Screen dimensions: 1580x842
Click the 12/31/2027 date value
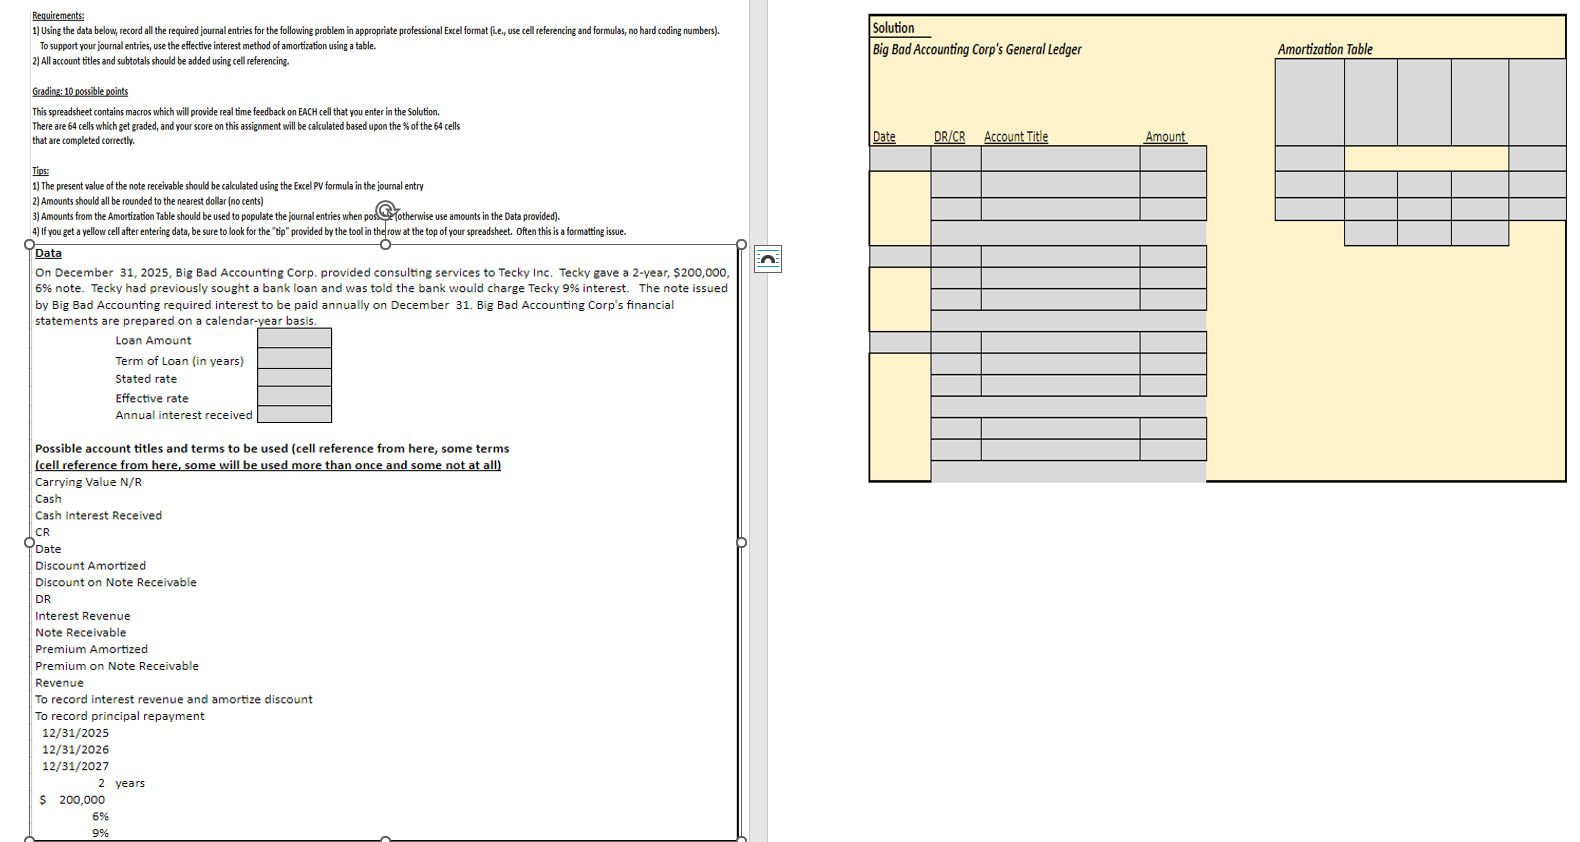click(x=75, y=767)
